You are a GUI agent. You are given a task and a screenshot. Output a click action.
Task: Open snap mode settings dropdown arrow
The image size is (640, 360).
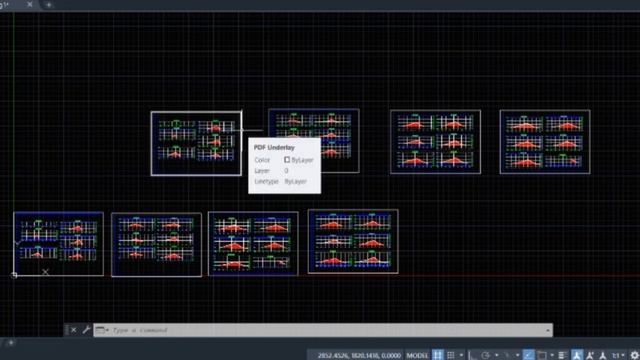coord(461,355)
